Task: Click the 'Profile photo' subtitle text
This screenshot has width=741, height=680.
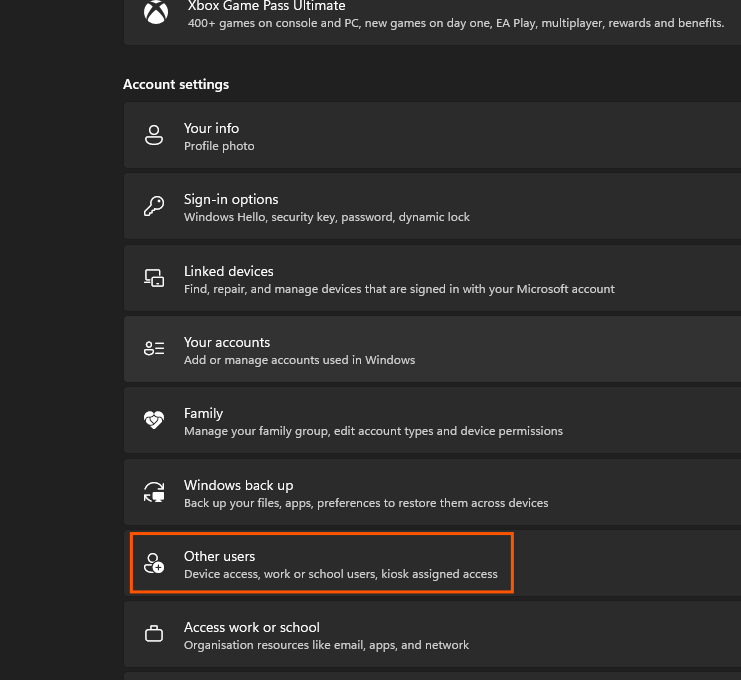Action: tap(219, 146)
